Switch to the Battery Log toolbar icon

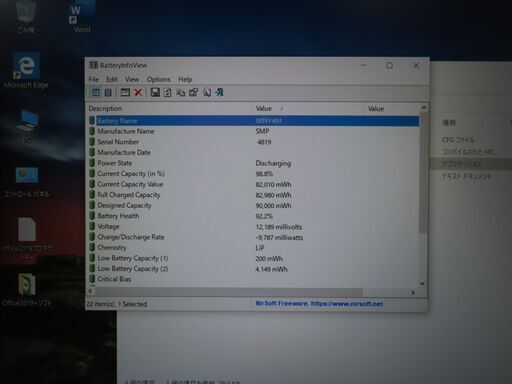[x=108, y=92]
